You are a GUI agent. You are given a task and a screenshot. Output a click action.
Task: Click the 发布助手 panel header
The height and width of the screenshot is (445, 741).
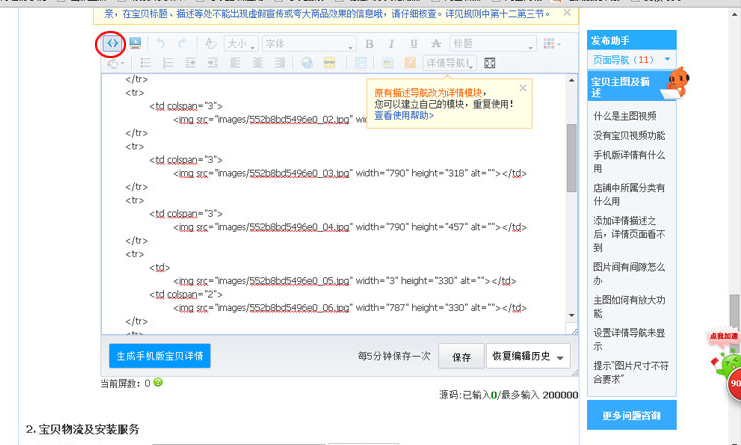coord(631,40)
